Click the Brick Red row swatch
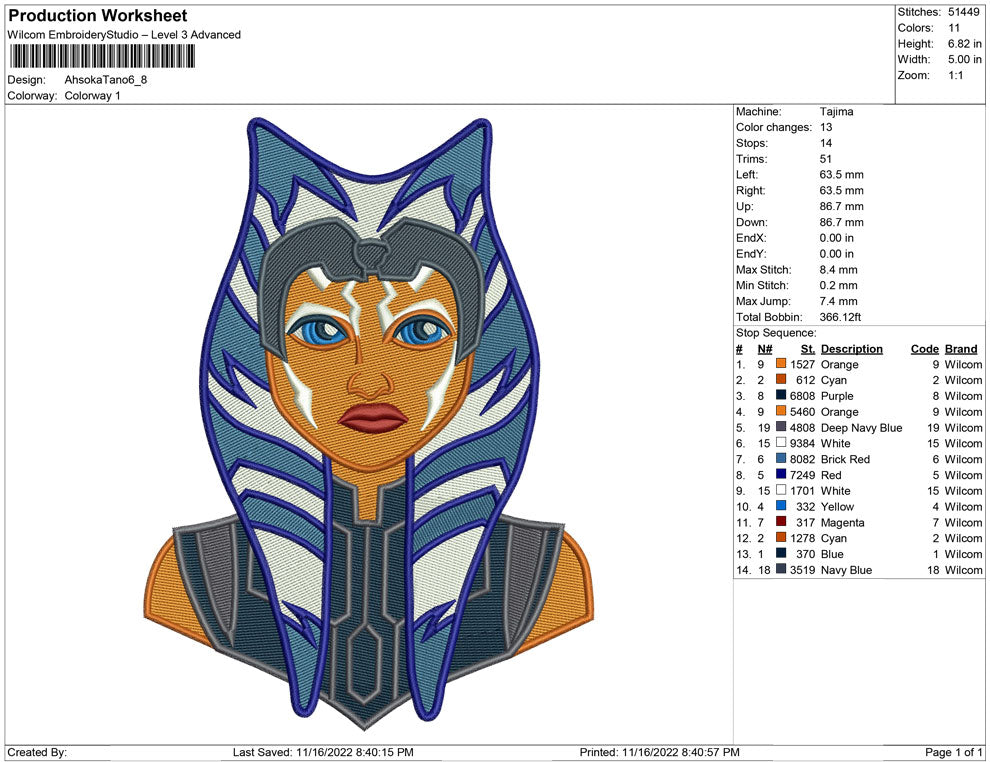Image resolution: width=990 pixels, height=762 pixels. (x=781, y=458)
